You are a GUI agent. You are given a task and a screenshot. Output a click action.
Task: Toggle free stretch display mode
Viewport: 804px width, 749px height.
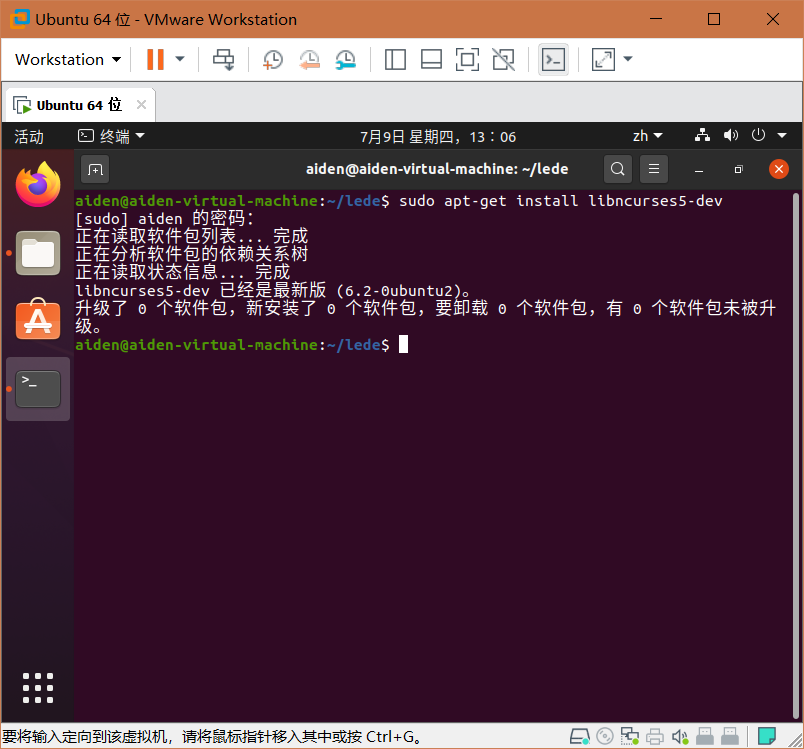click(x=503, y=59)
